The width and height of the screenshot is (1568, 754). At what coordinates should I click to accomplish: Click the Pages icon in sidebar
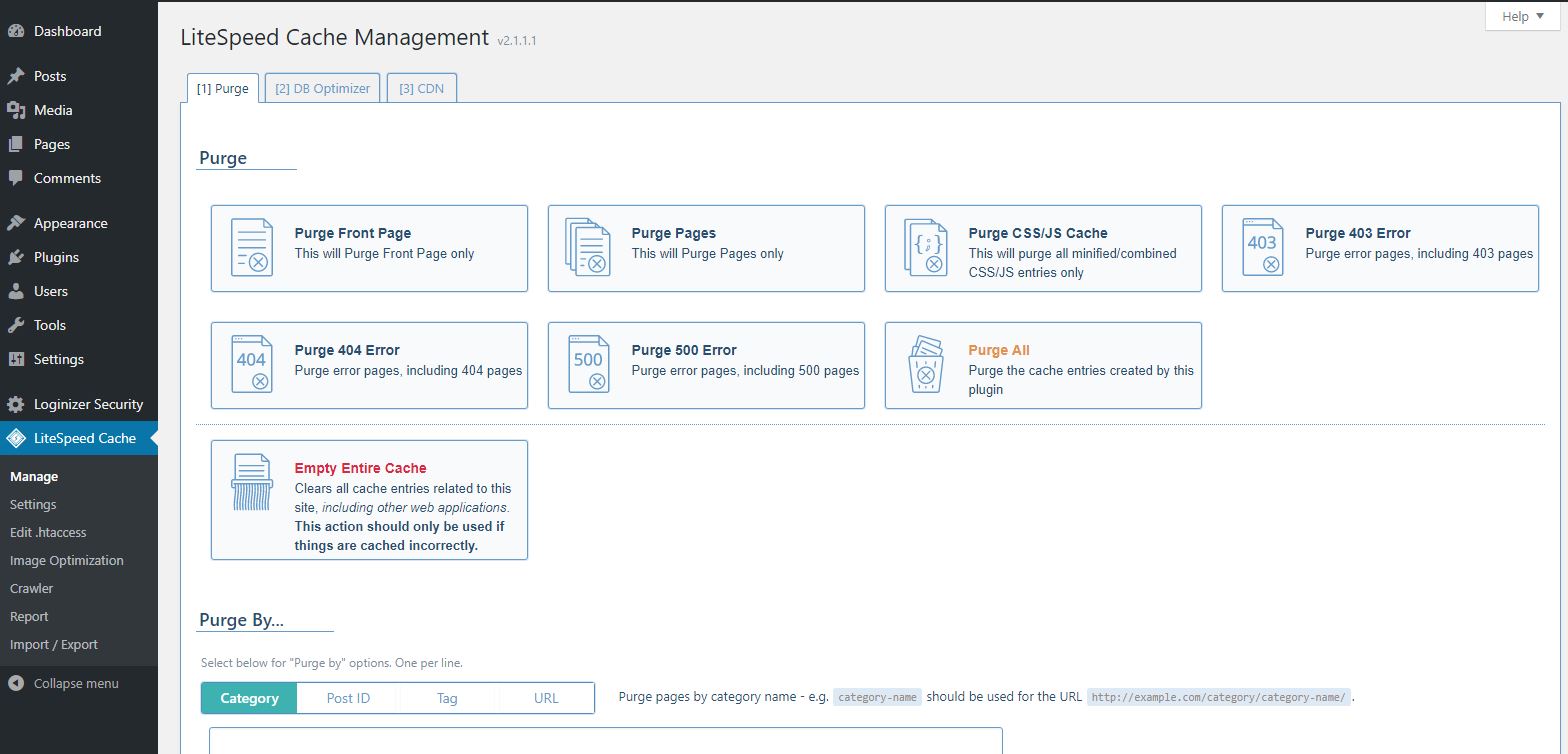[16, 144]
